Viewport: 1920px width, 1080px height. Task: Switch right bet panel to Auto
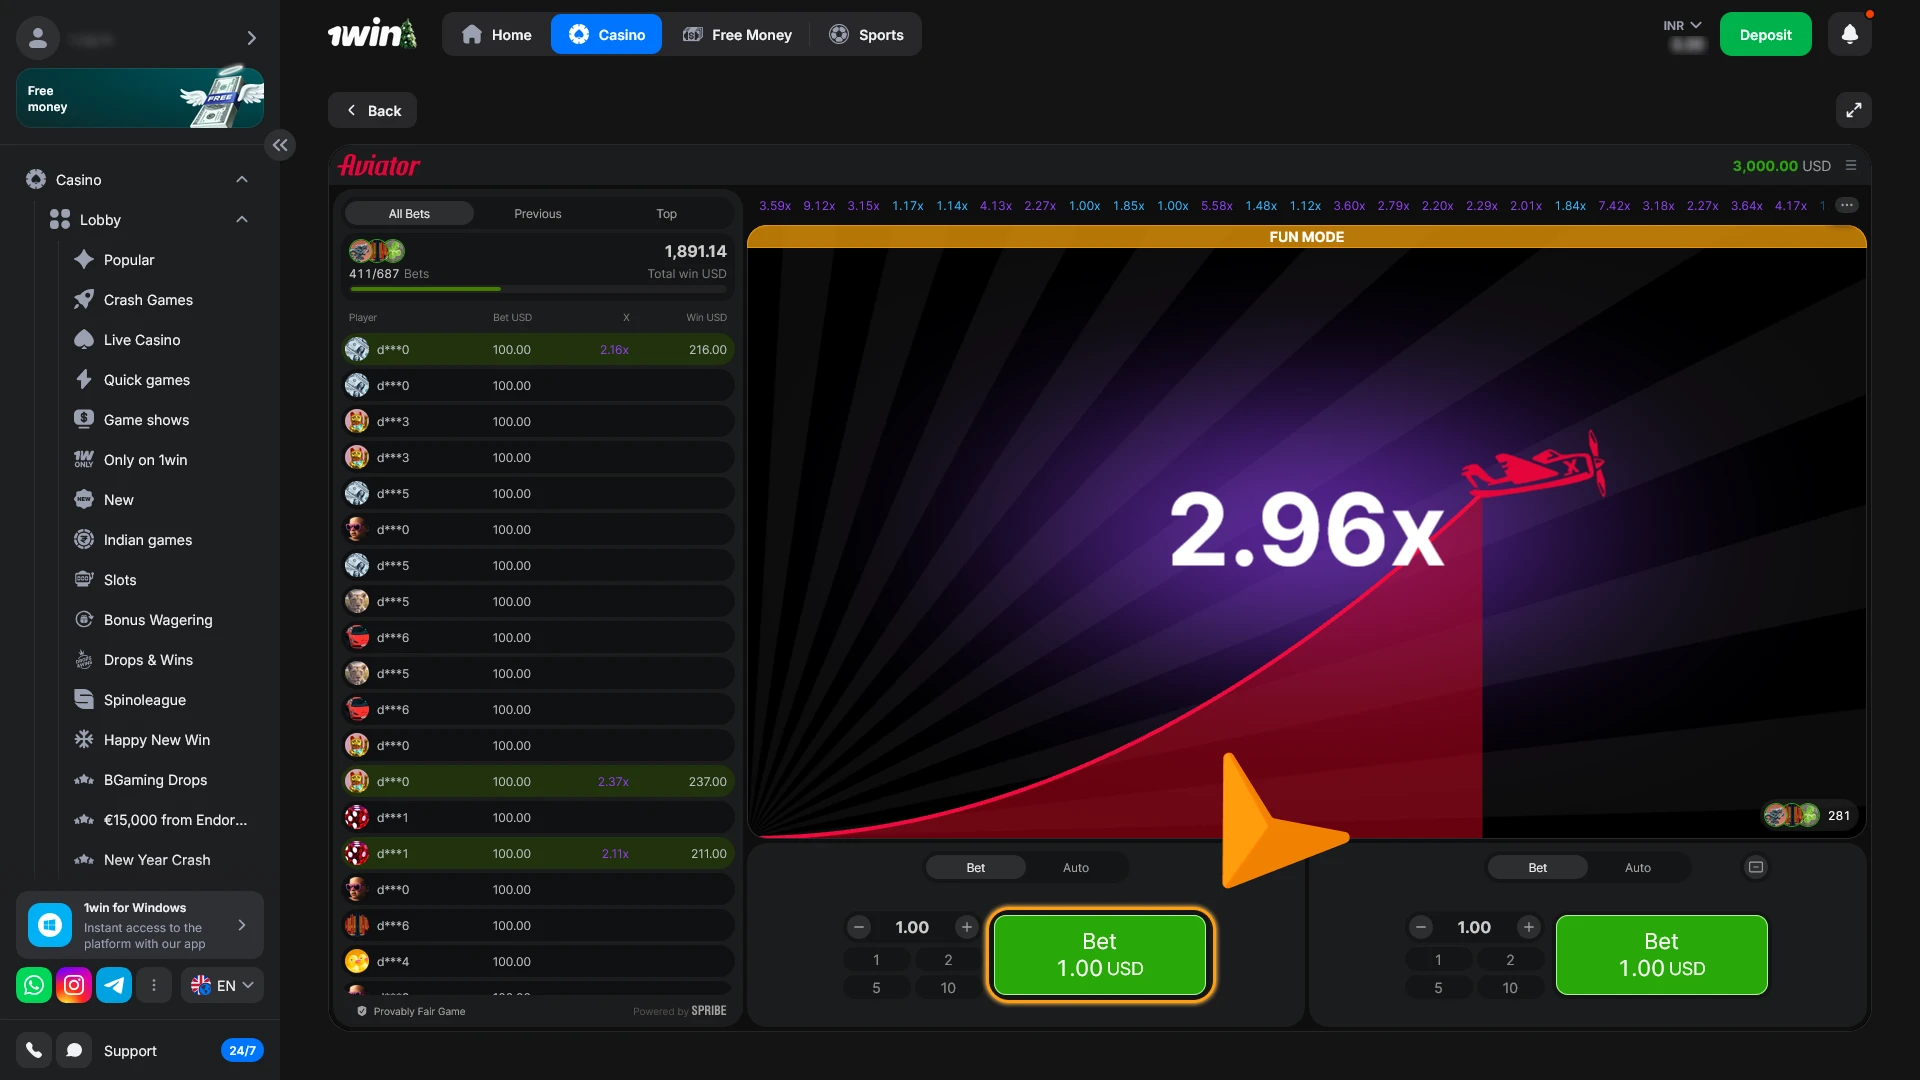(1637, 867)
